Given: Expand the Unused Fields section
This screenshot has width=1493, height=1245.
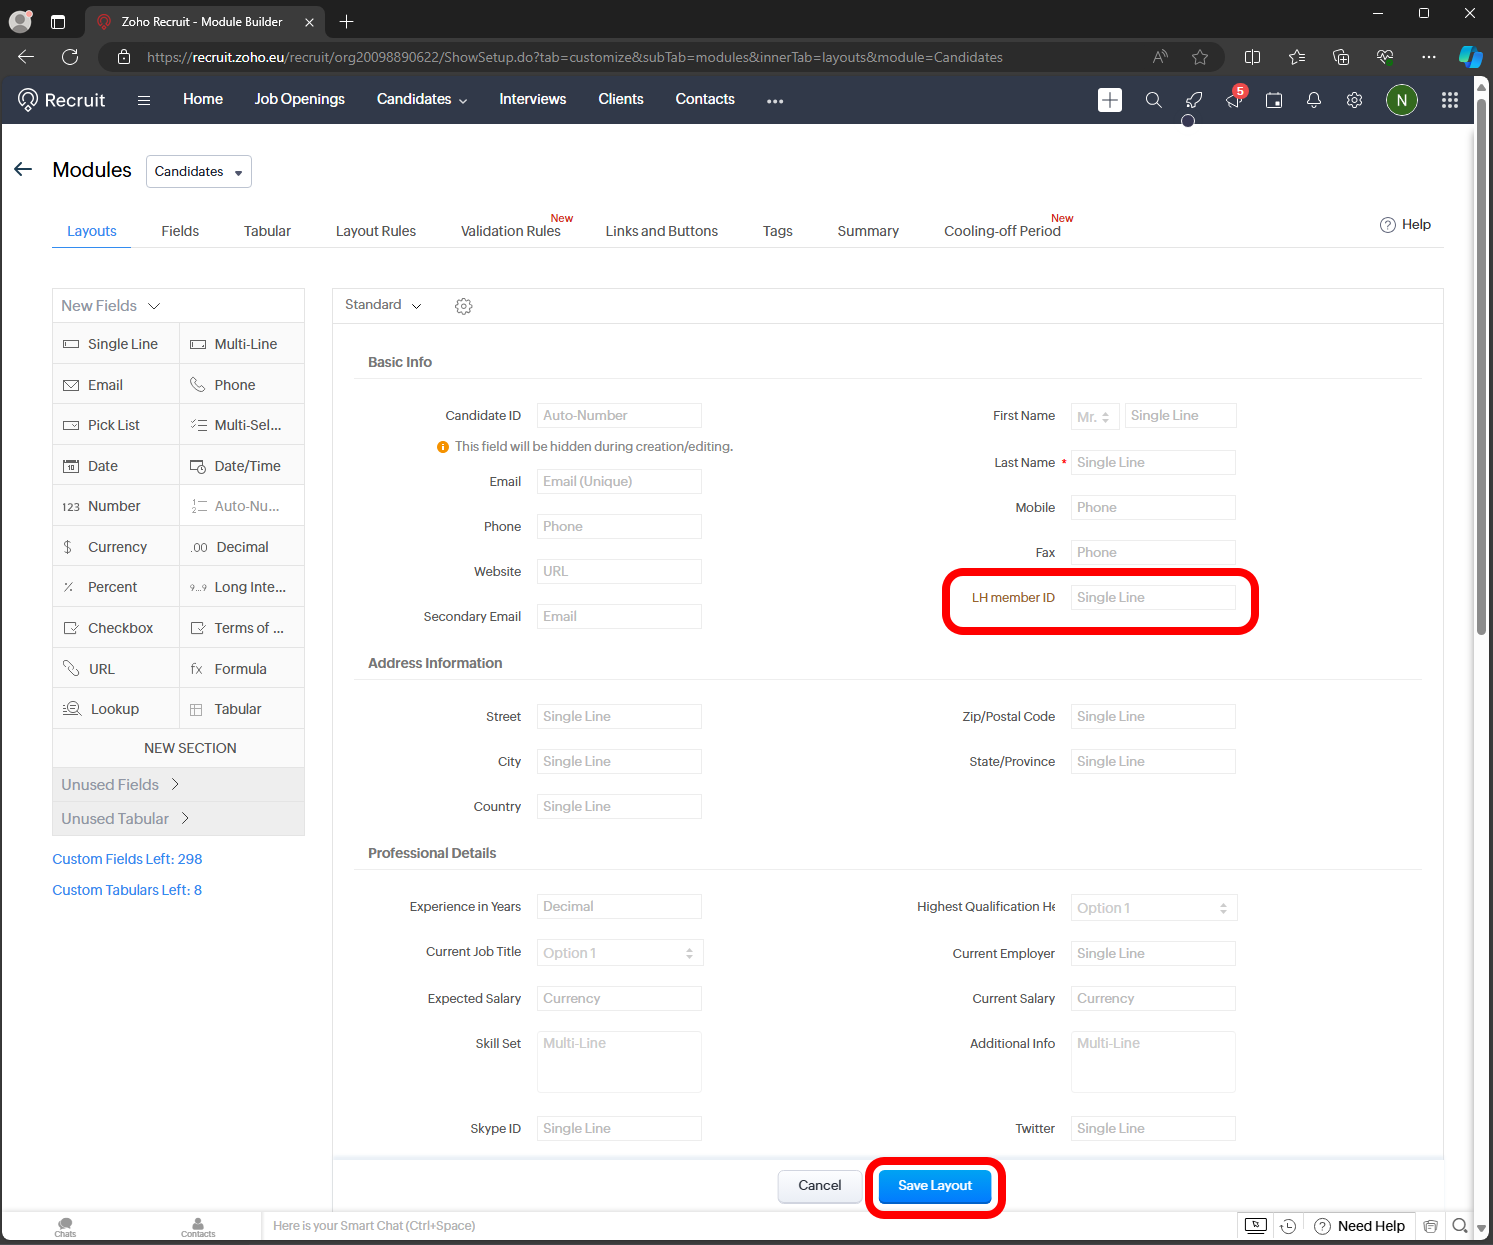Looking at the screenshot, I should tap(120, 785).
